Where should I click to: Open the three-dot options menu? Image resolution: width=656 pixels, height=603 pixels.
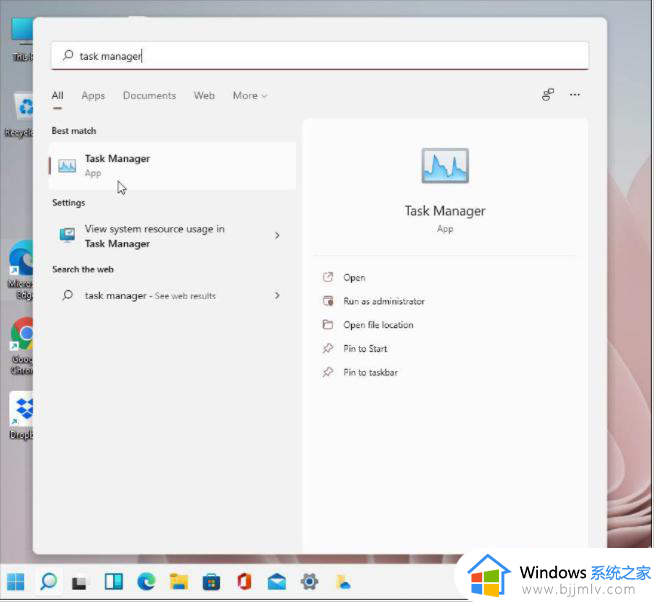click(x=575, y=95)
